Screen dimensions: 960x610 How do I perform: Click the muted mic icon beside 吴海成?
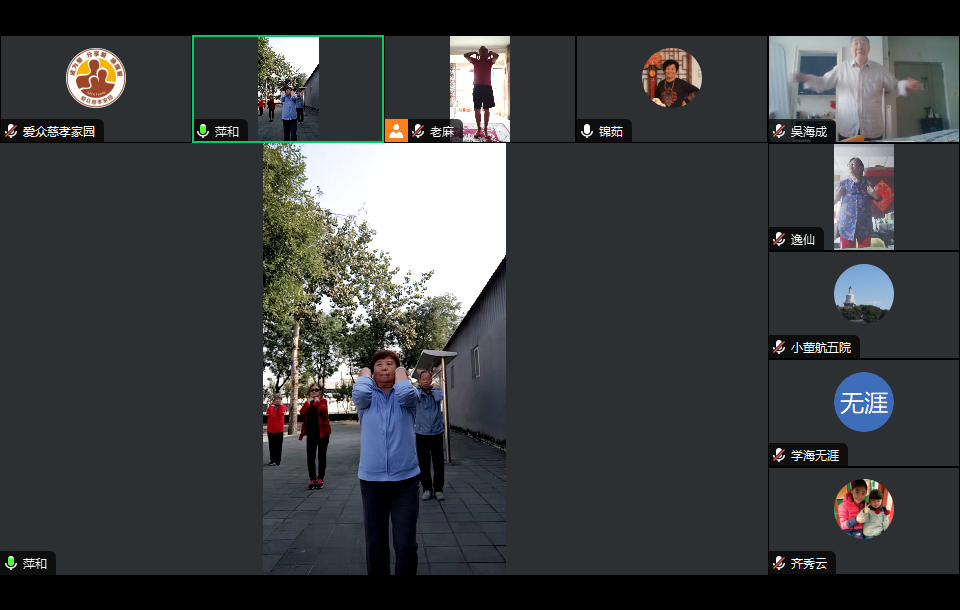pyautogui.click(x=779, y=131)
